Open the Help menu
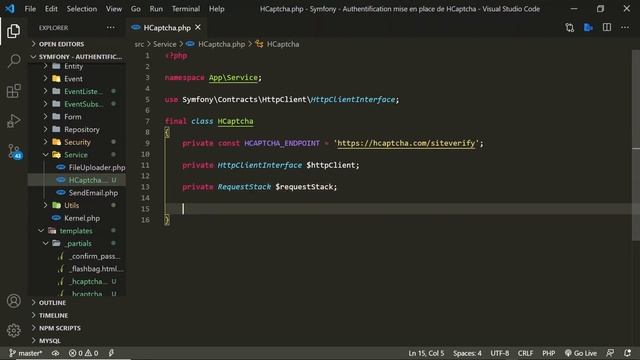The height and width of the screenshot is (360, 640). pyautogui.click(x=216, y=9)
